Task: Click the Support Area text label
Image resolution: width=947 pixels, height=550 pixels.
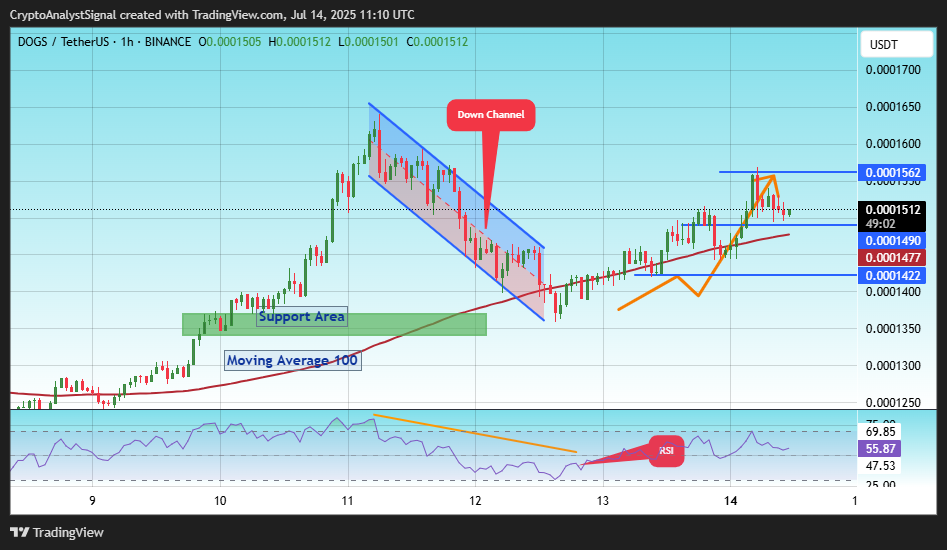Action: [301, 316]
